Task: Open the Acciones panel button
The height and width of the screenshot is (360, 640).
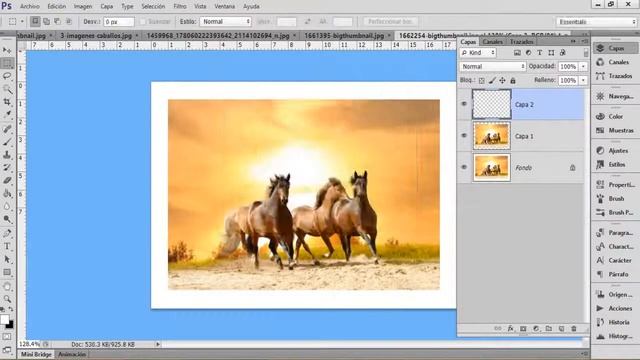Action: tap(616, 308)
